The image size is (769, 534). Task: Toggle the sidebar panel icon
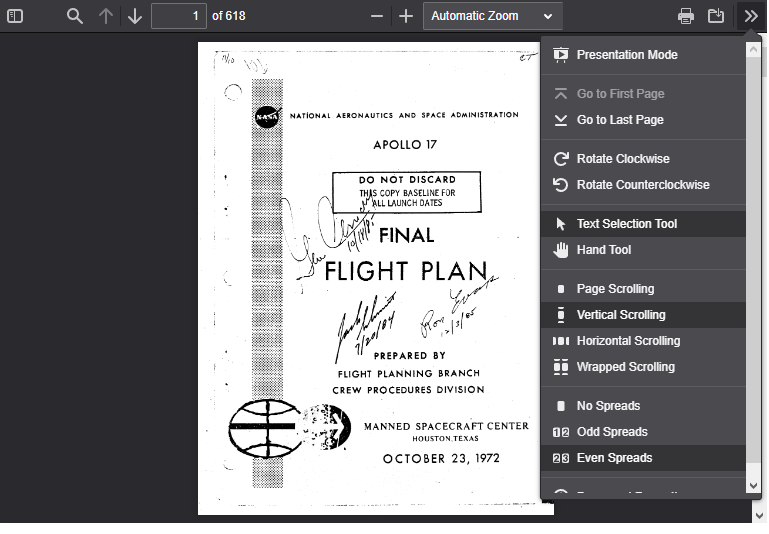pos(15,16)
